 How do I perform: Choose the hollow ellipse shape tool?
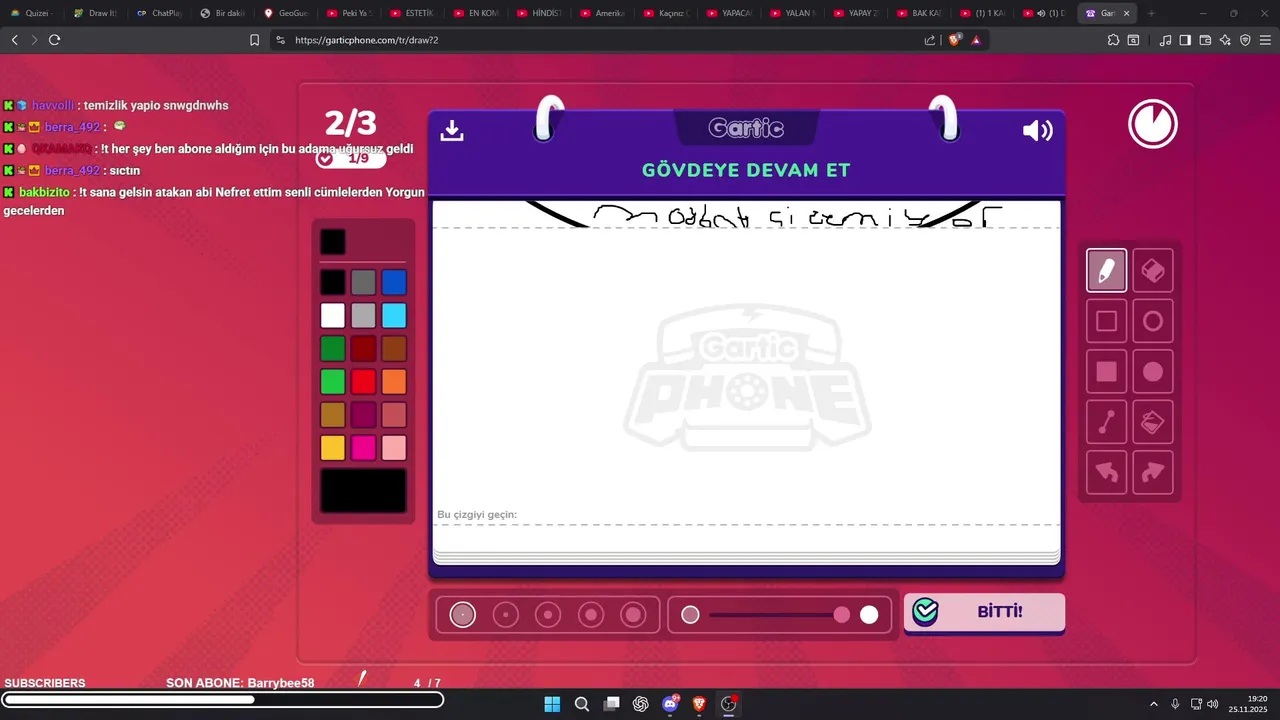pos(1153,321)
